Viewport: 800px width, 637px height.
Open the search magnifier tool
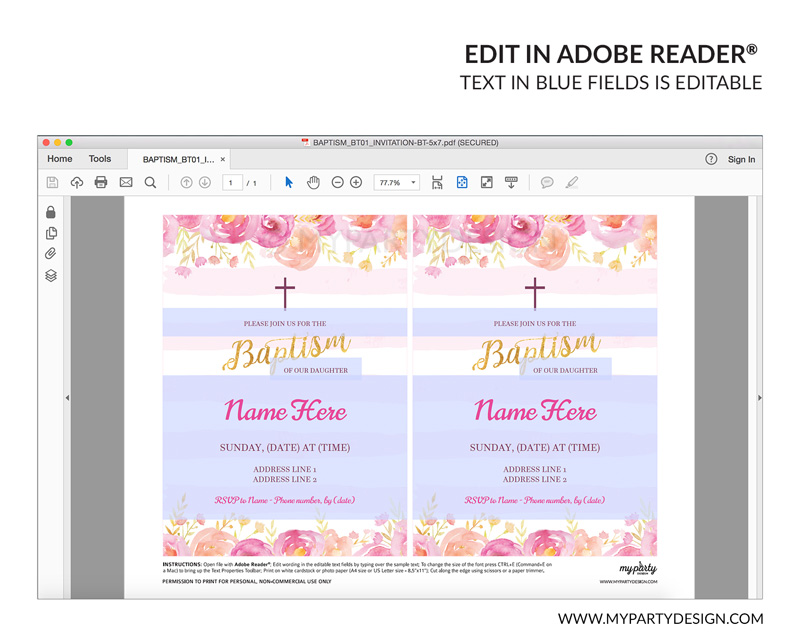[150, 183]
